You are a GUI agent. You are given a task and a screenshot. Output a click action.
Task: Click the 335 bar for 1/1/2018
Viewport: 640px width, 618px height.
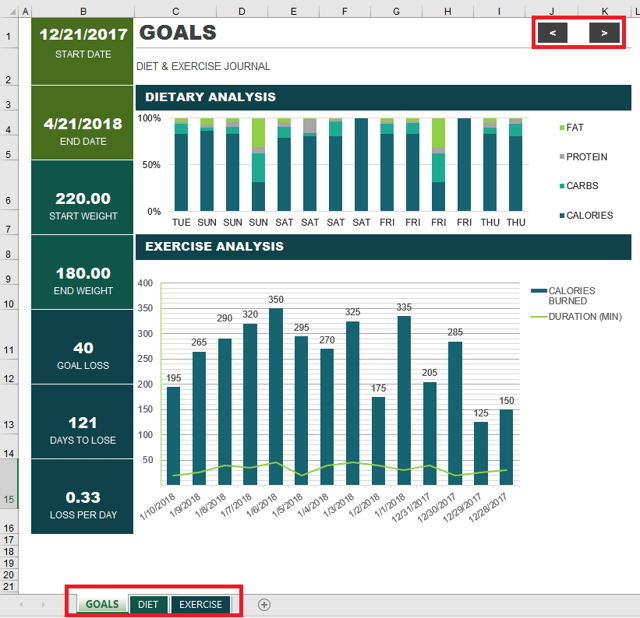pos(404,400)
